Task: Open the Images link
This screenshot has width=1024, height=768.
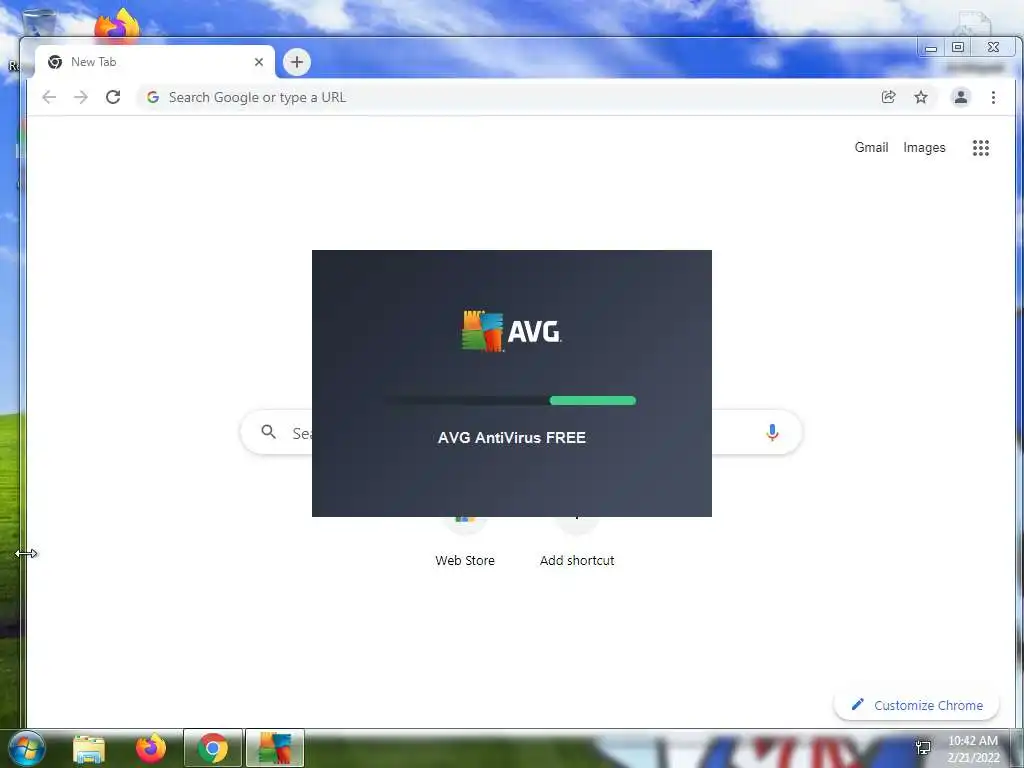Action: pyautogui.click(x=924, y=148)
